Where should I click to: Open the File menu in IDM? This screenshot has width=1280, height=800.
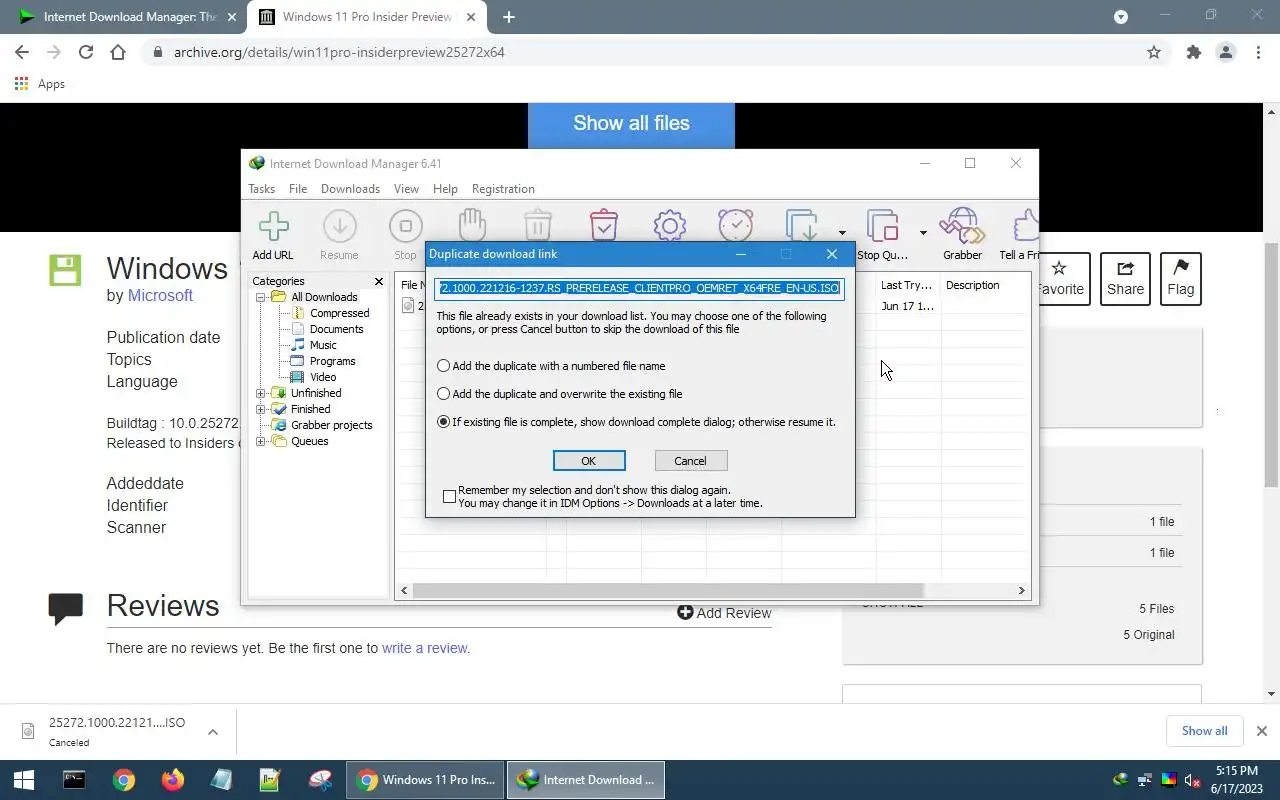tap(298, 189)
